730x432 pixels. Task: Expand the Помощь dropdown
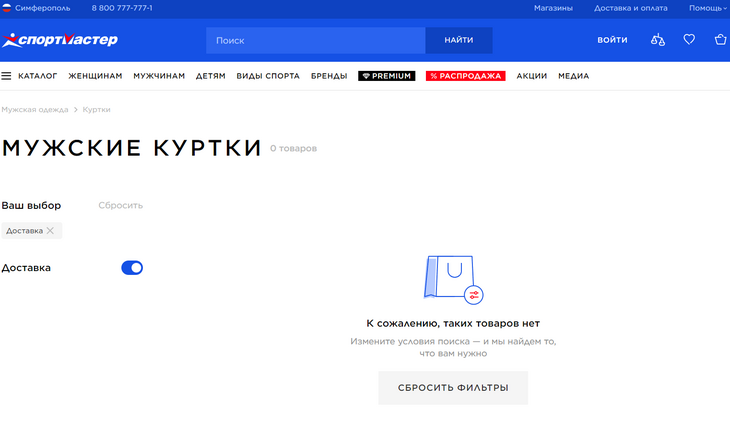[x=708, y=8]
